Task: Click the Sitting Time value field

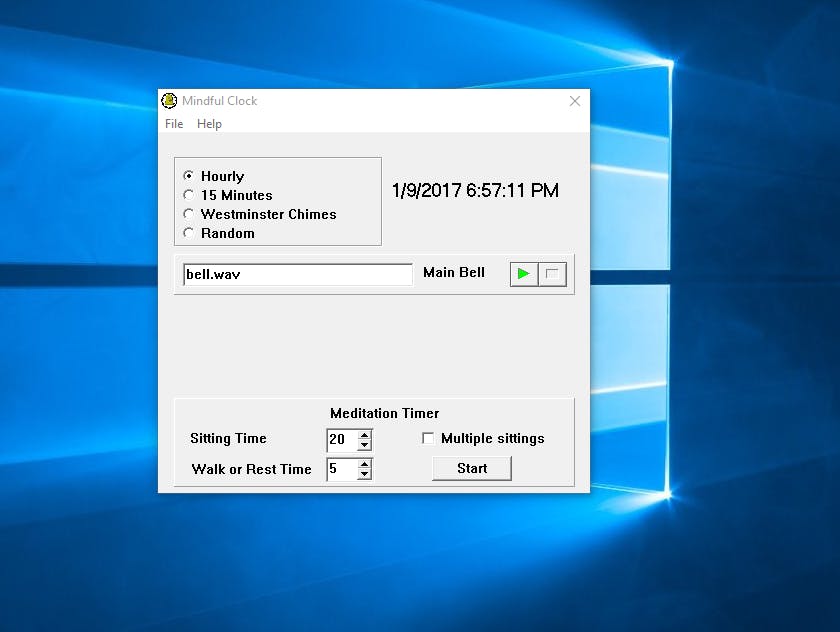Action: coord(342,440)
